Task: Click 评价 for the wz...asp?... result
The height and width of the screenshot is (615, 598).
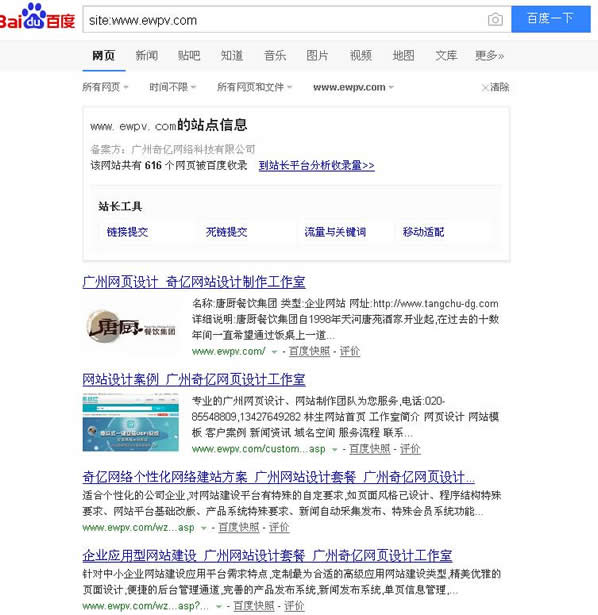Action: point(294,606)
